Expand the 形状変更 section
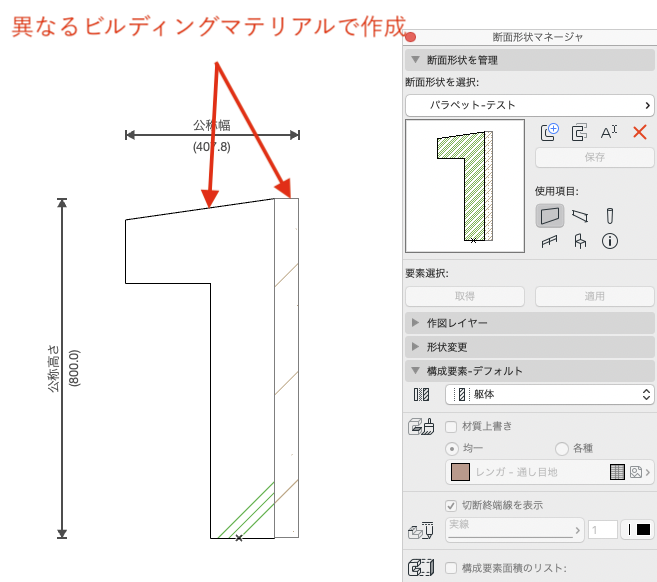The width and height of the screenshot is (657, 582). pyautogui.click(x=530, y=347)
